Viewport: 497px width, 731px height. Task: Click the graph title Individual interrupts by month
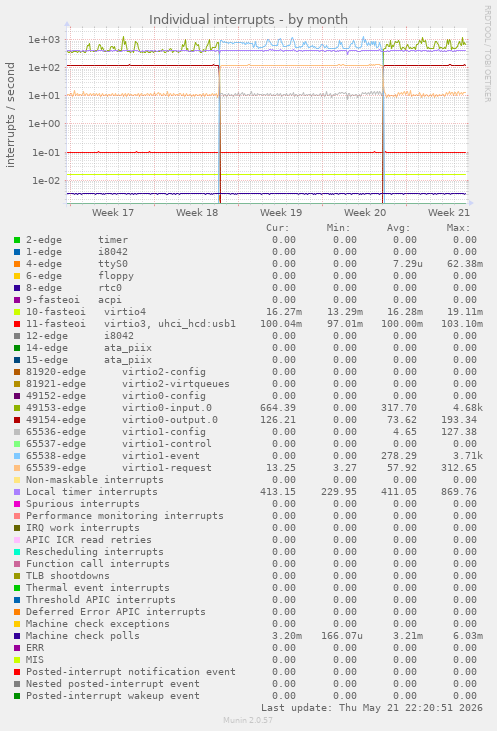click(x=248, y=20)
